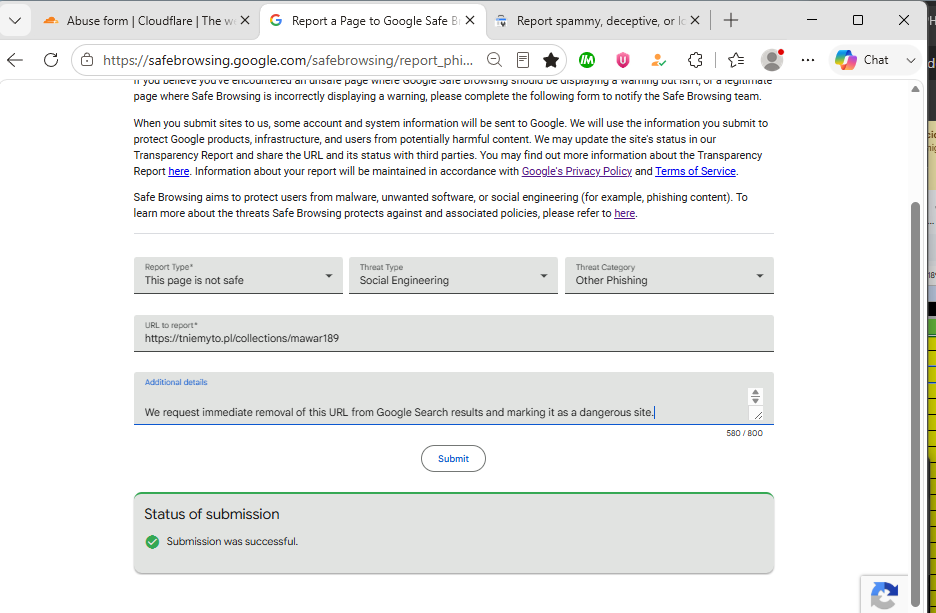Switch to the Cloudflare Abuse form tab

(x=145, y=21)
